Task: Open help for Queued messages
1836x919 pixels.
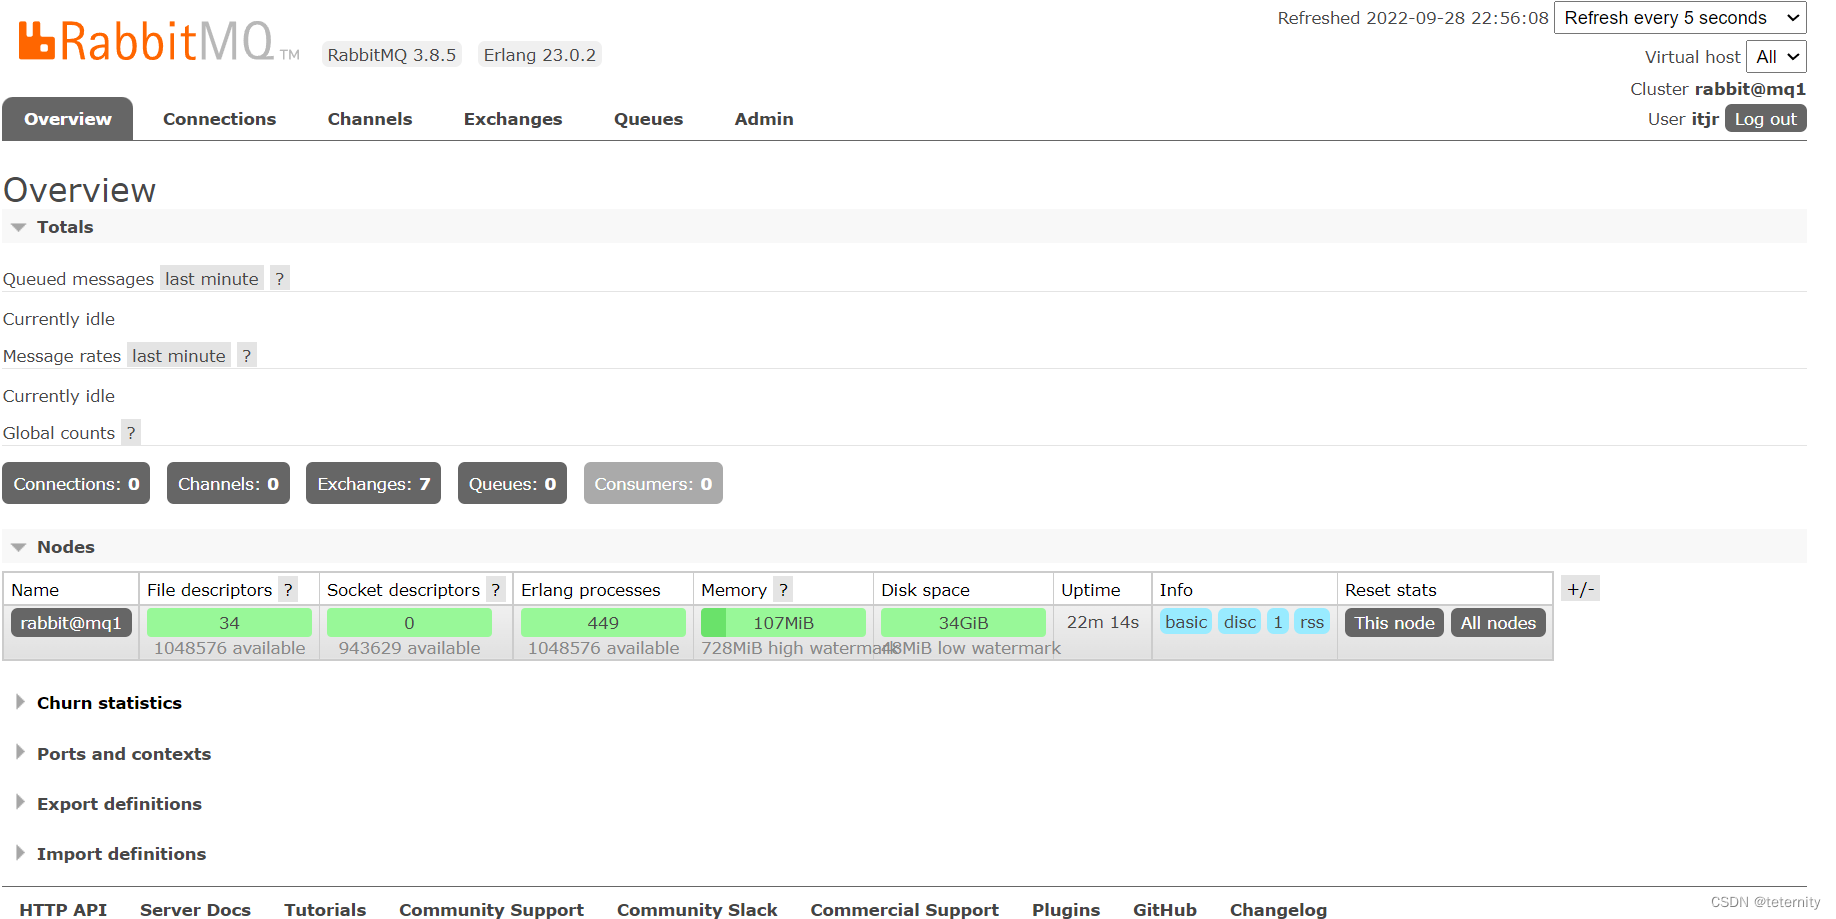Action: [280, 279]
